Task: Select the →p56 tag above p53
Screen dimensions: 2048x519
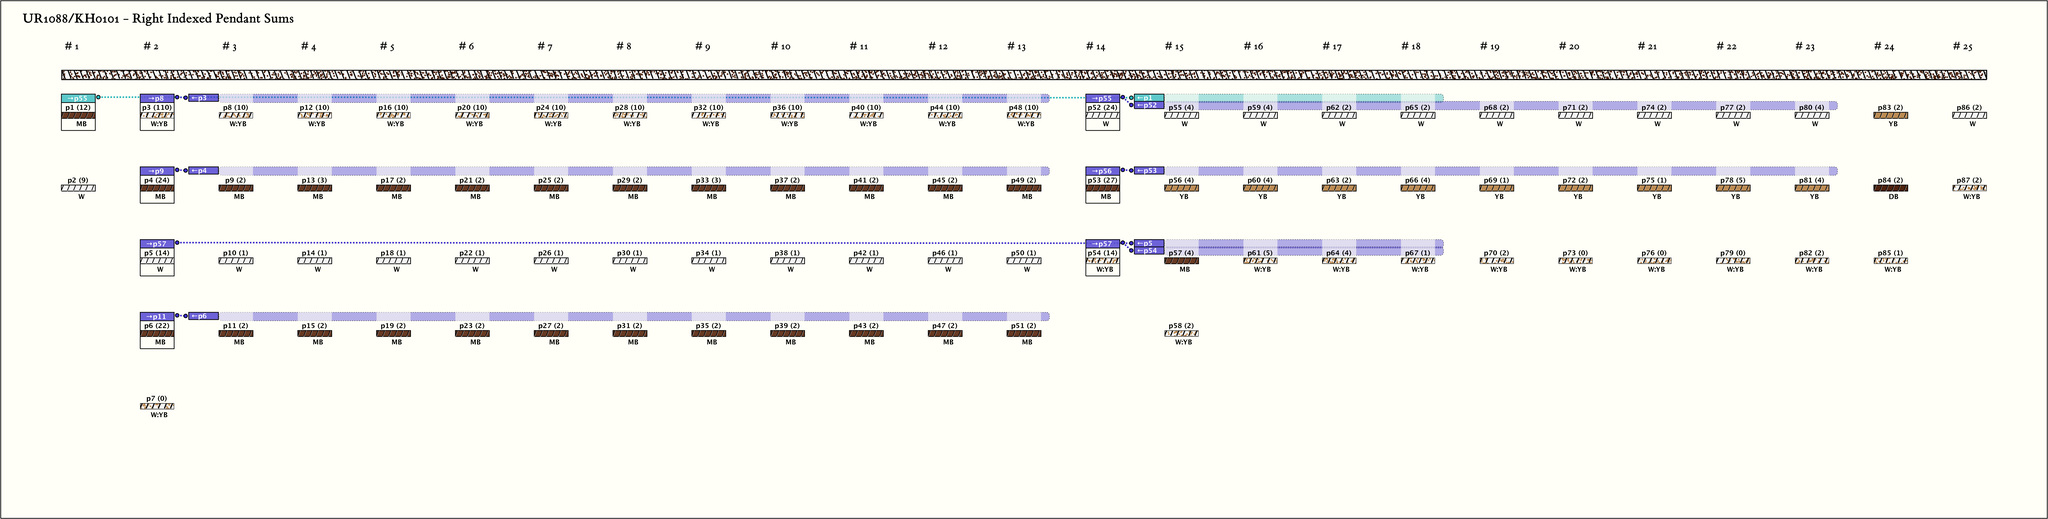Action: pyautogui.click(x=1103, y=171)
